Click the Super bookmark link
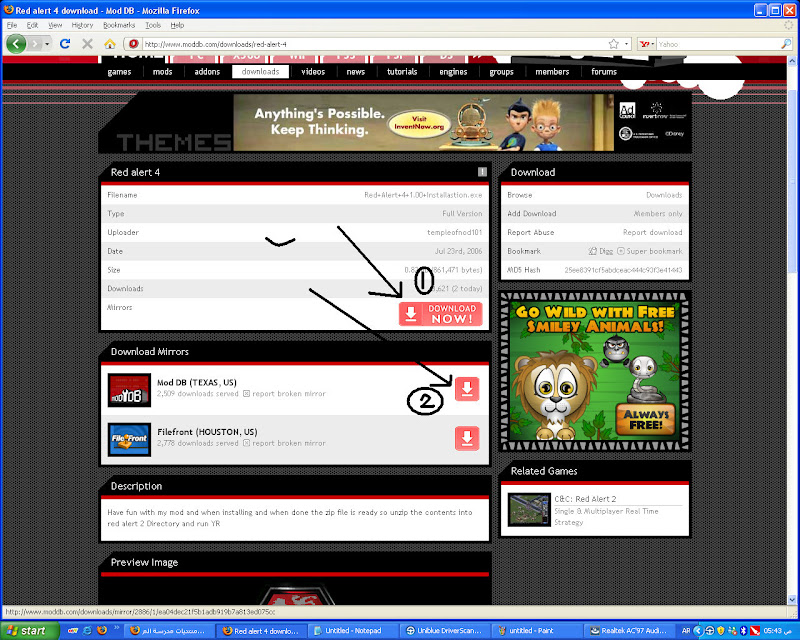This screenshot has height=640, width=800. [649, 251]
